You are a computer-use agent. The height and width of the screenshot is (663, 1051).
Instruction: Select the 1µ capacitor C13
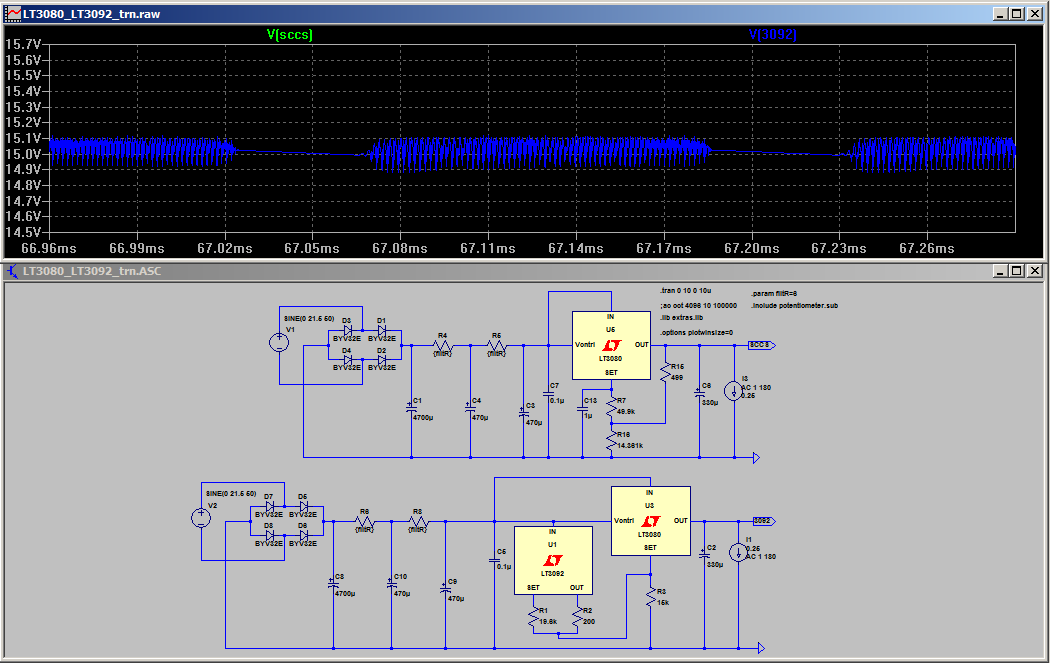point(582,408)
